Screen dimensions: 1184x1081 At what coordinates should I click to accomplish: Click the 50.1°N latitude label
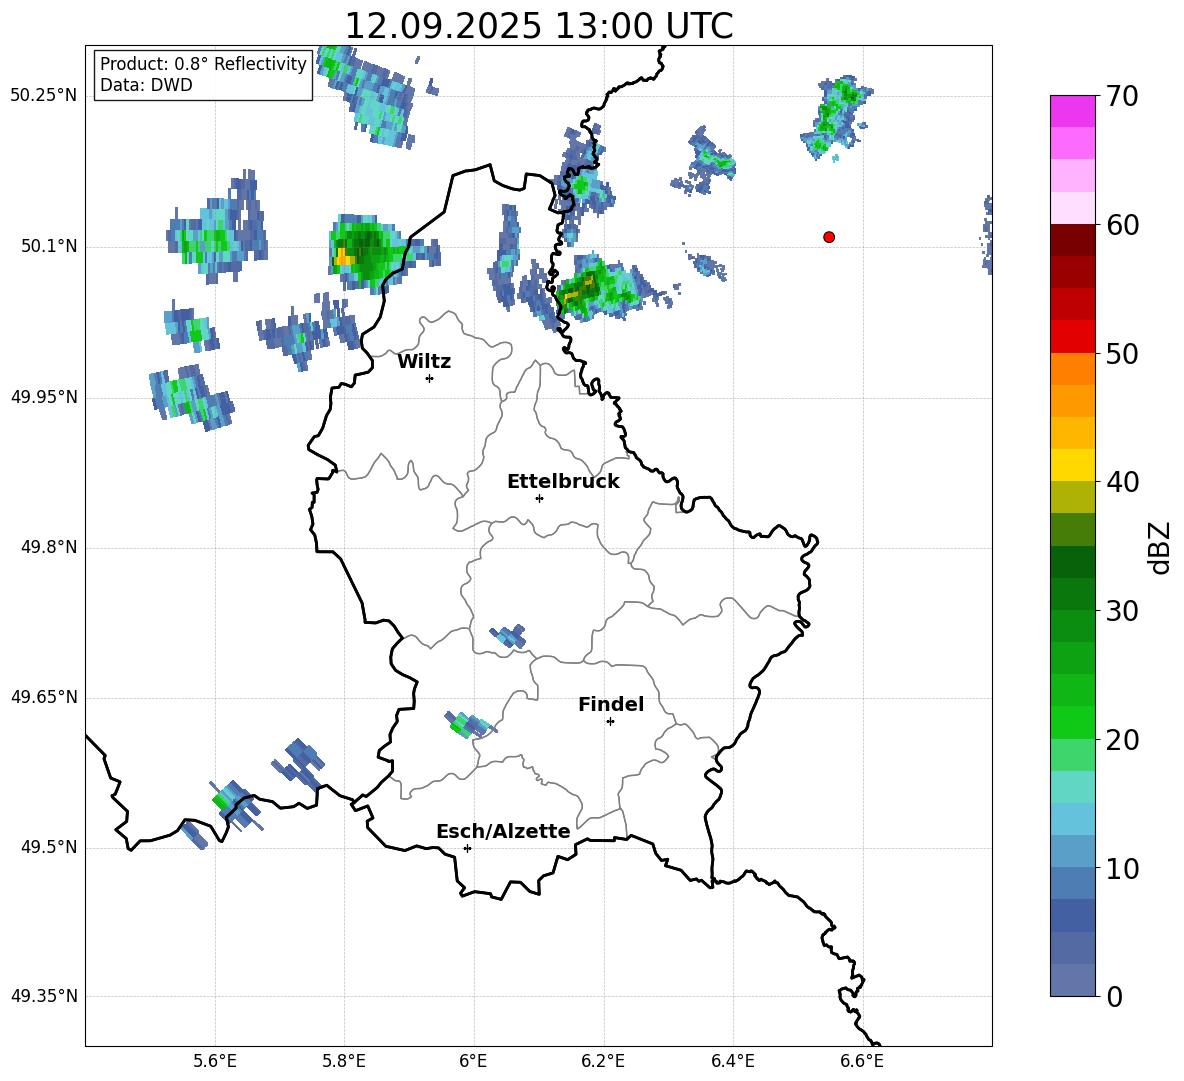(49, 246)
